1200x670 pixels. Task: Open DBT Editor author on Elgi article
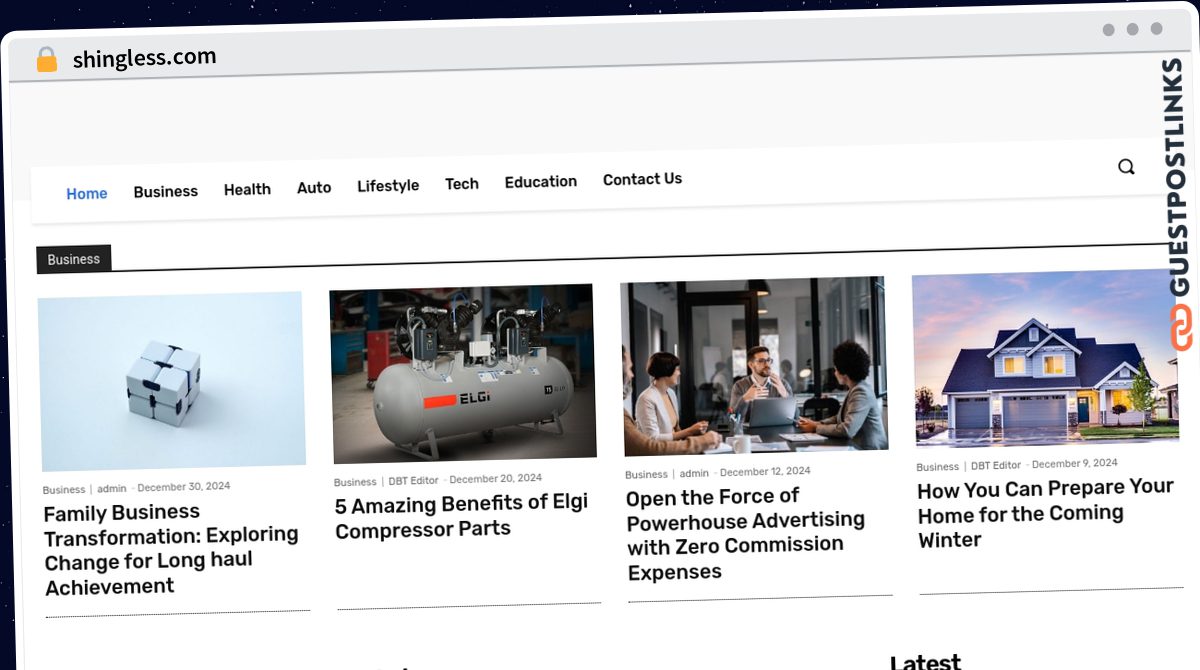coord(414,481)
